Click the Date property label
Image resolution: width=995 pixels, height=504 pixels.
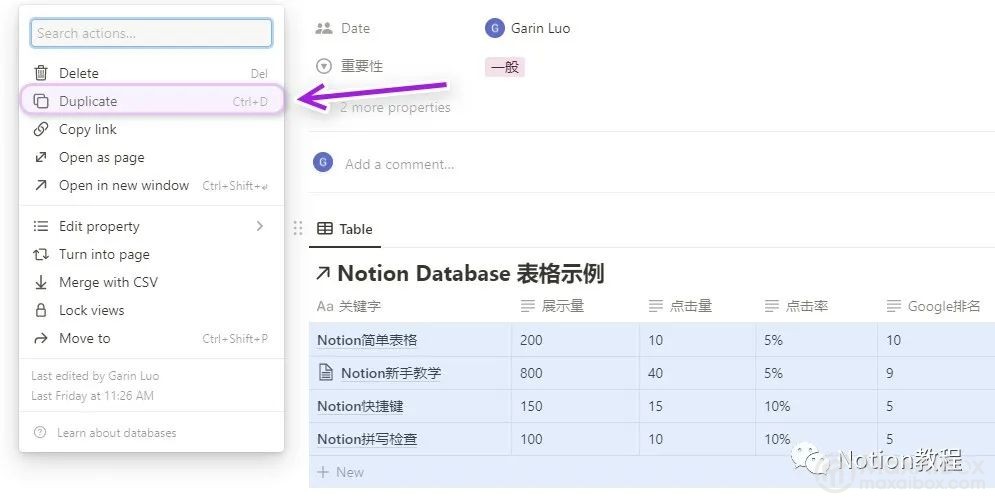(355, 28)
